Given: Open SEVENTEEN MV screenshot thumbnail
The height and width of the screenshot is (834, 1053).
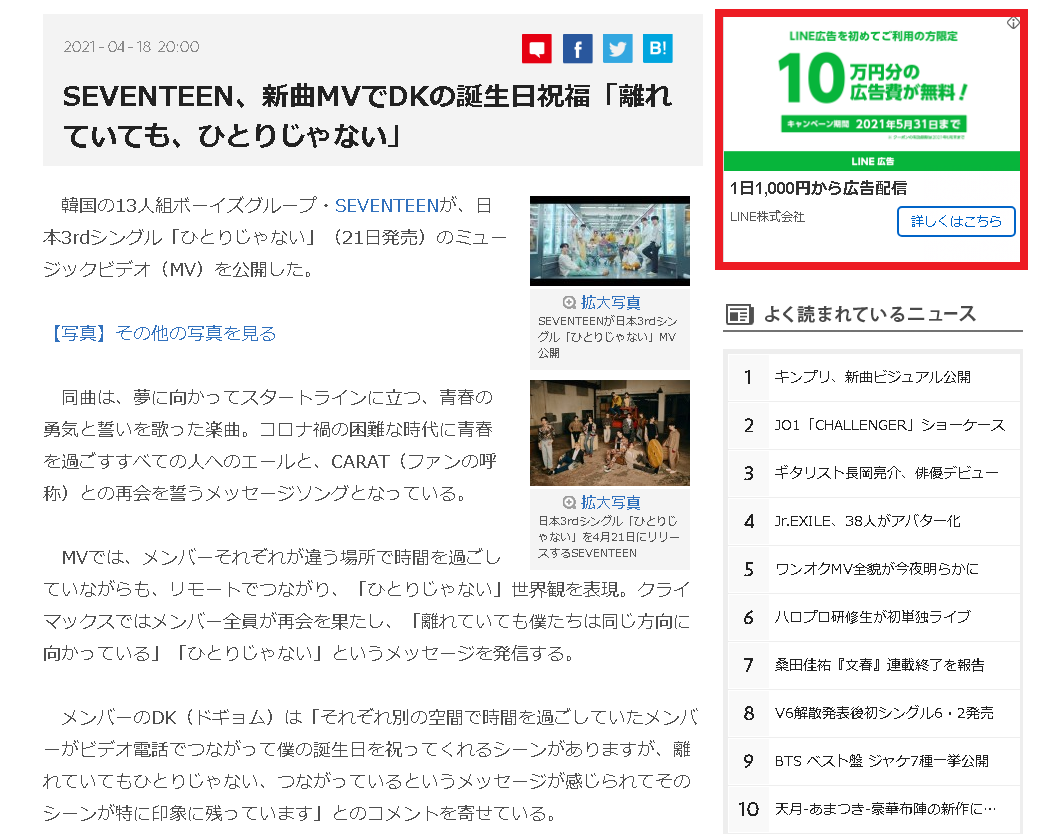Looking at the screenshot, I should pyautogui.click(x=610, y=241).
